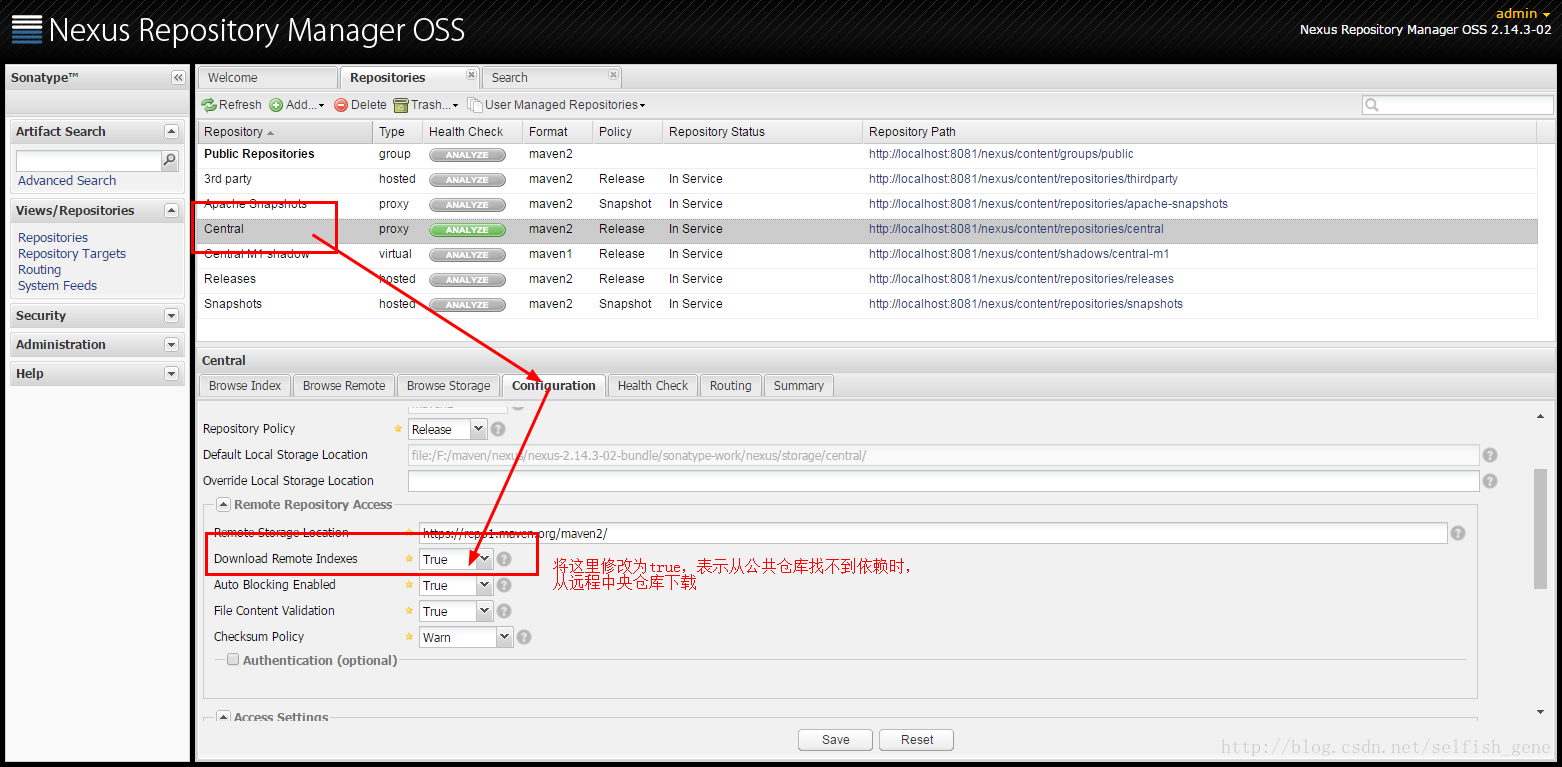1562x767 pixels.
Task: Click Analyze for Snapshots repository
Action: (467, 305)
